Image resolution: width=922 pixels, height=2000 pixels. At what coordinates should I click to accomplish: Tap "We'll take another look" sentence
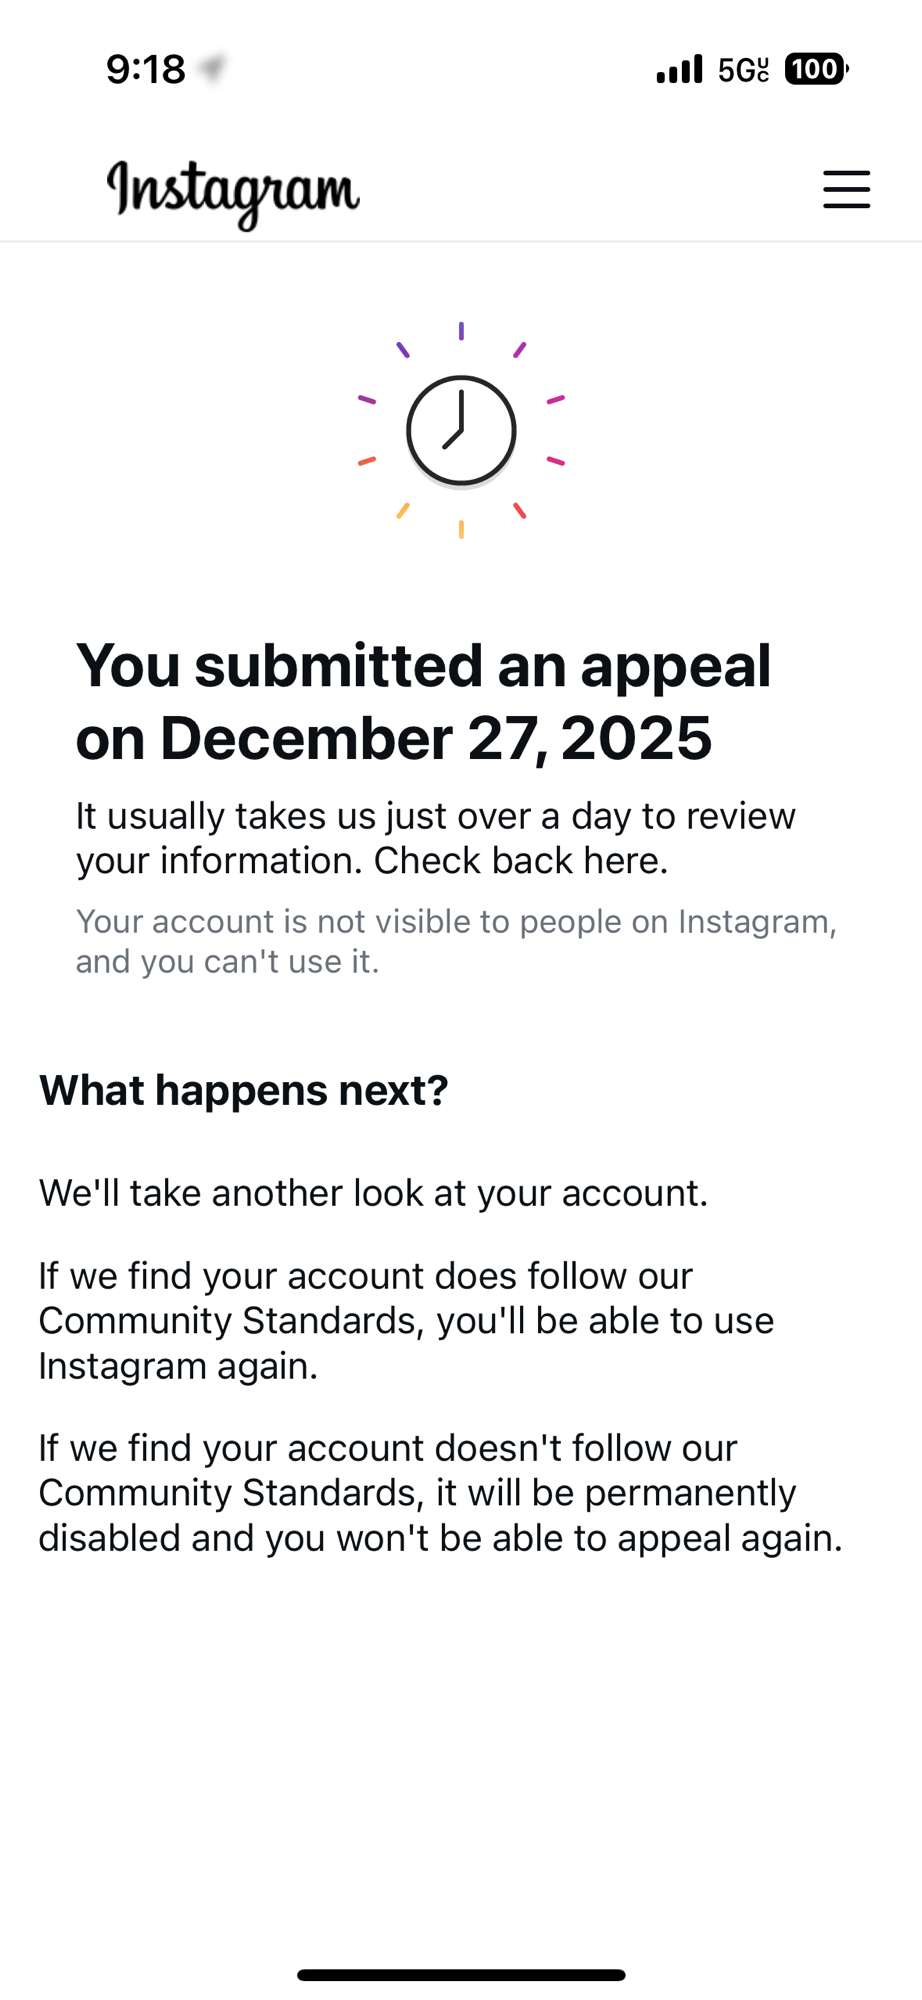pos(373,1193)
